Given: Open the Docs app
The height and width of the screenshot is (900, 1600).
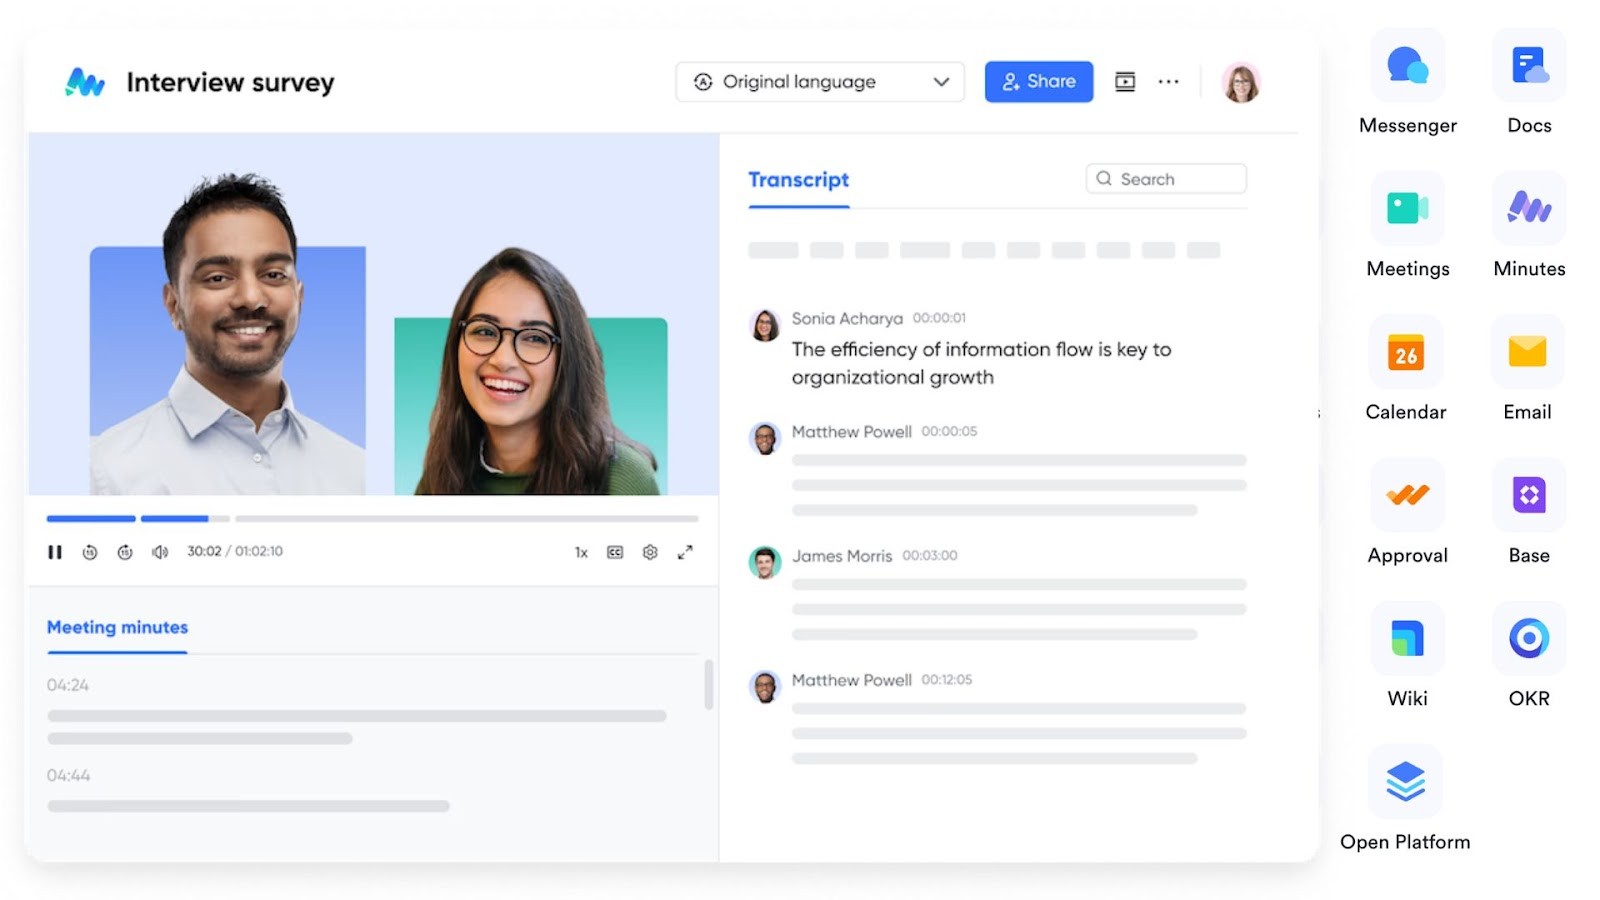Looking at the screenshot, I should 1527,64.
